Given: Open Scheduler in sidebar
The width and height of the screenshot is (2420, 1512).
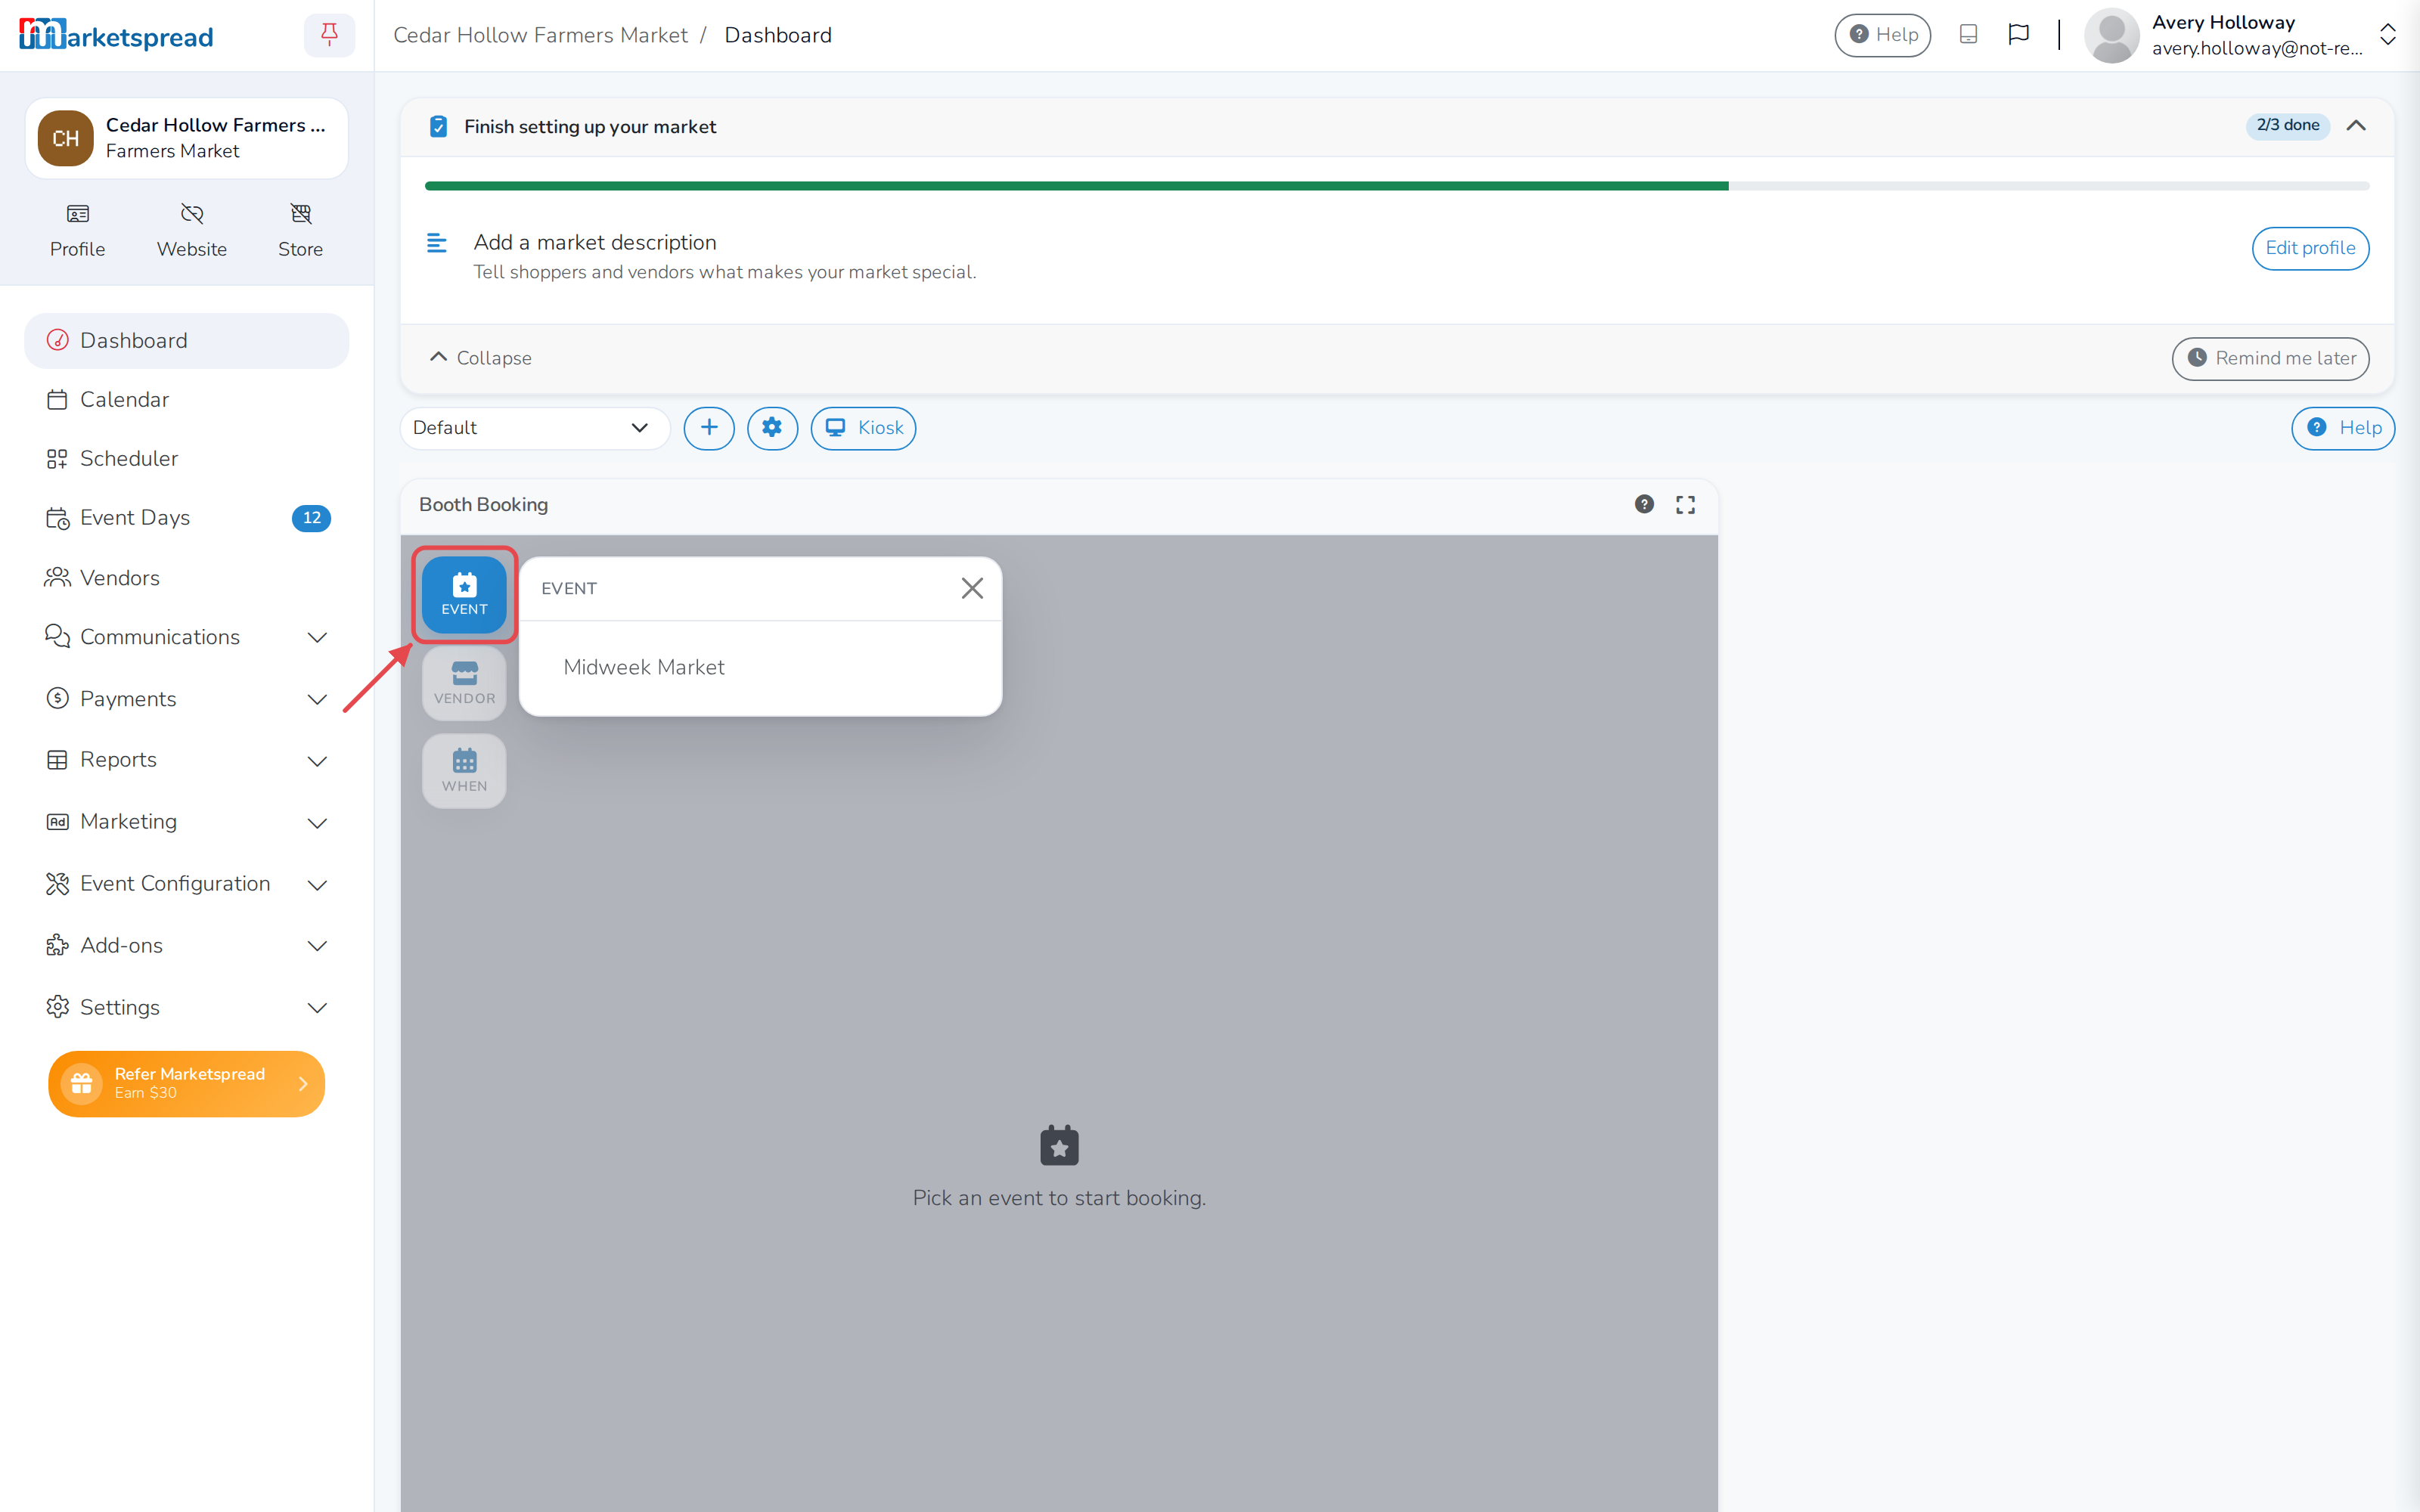Looking at the screenshot, I should click(x=186, y=459).
